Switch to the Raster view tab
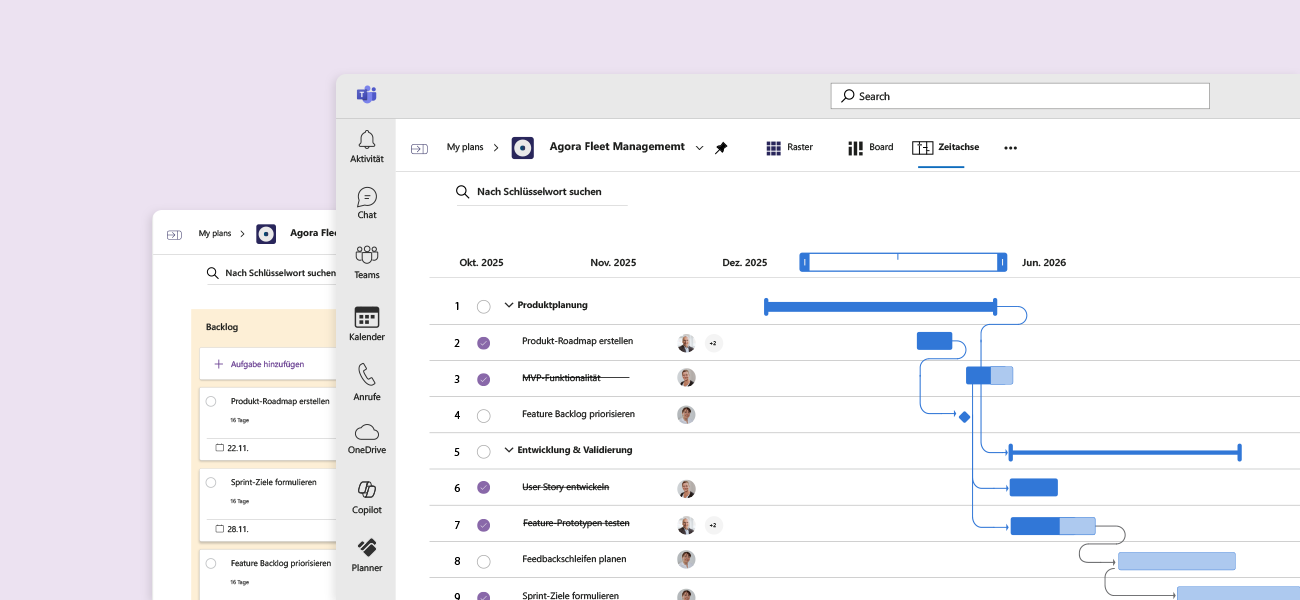Viewport: 1300px width, 600px height. point(789,148)
